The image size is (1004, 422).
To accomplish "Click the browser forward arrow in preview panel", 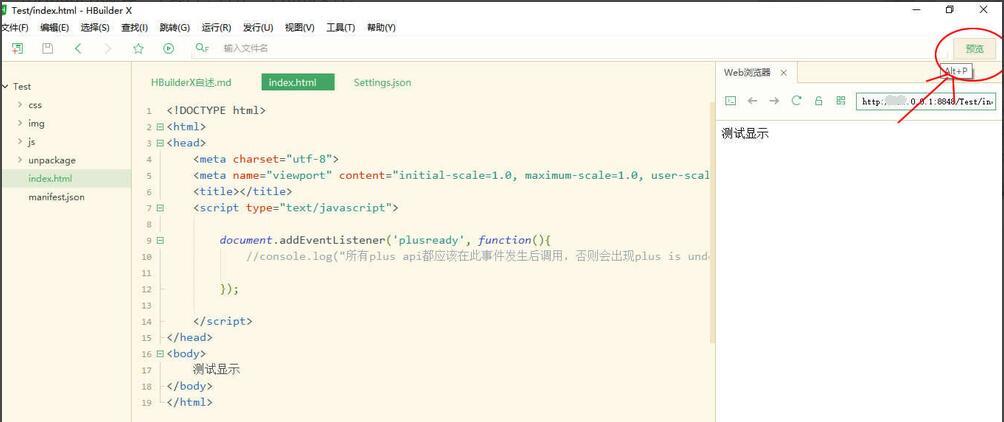I will [774, 101].
